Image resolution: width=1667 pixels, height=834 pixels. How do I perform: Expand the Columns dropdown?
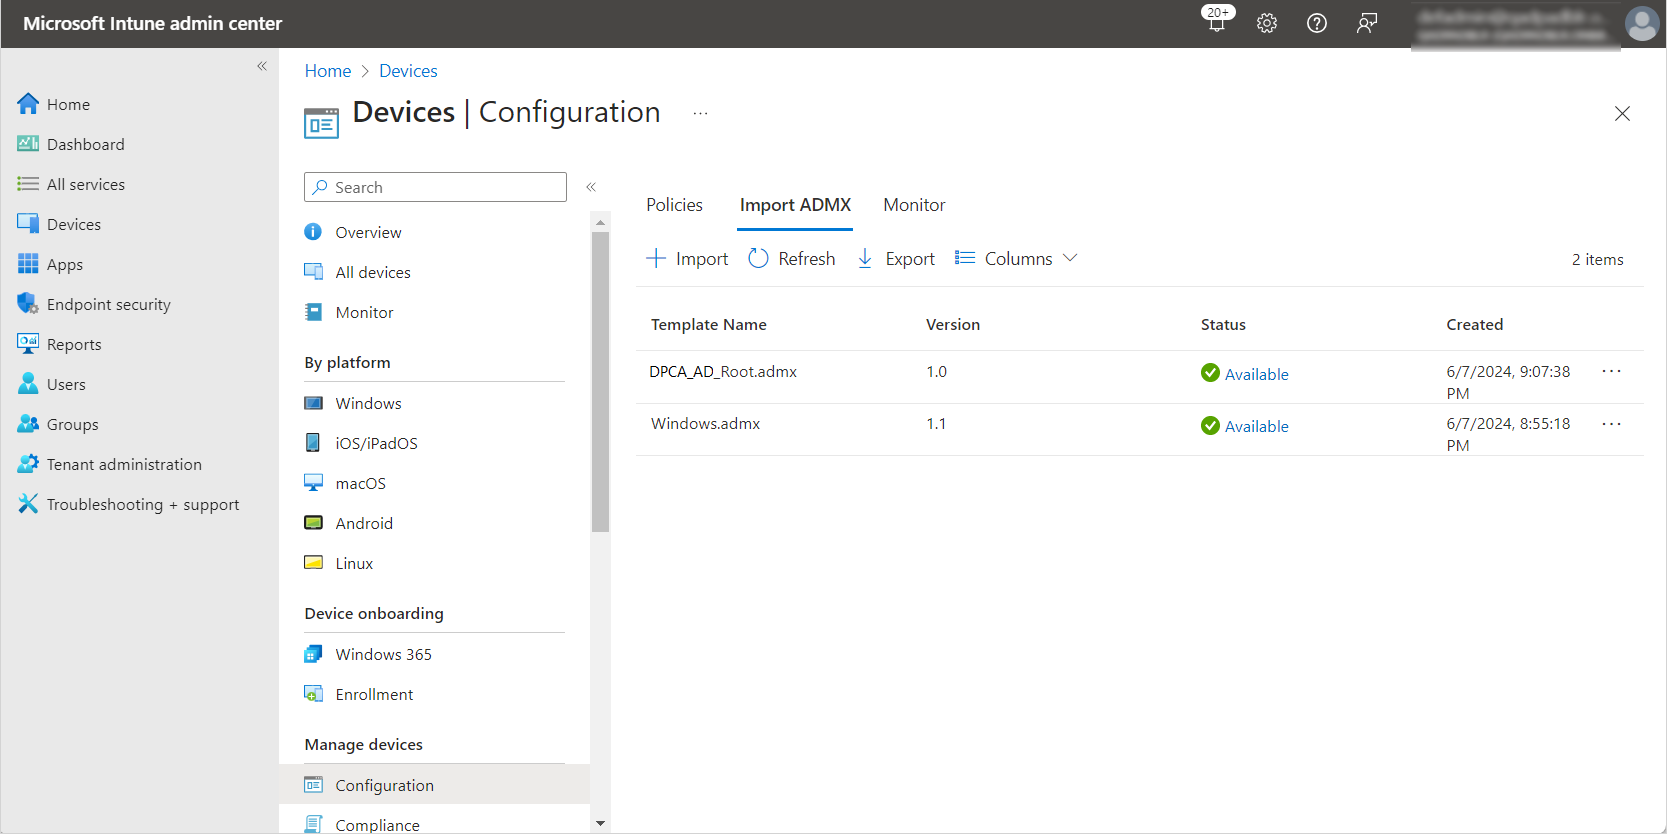1016,259
